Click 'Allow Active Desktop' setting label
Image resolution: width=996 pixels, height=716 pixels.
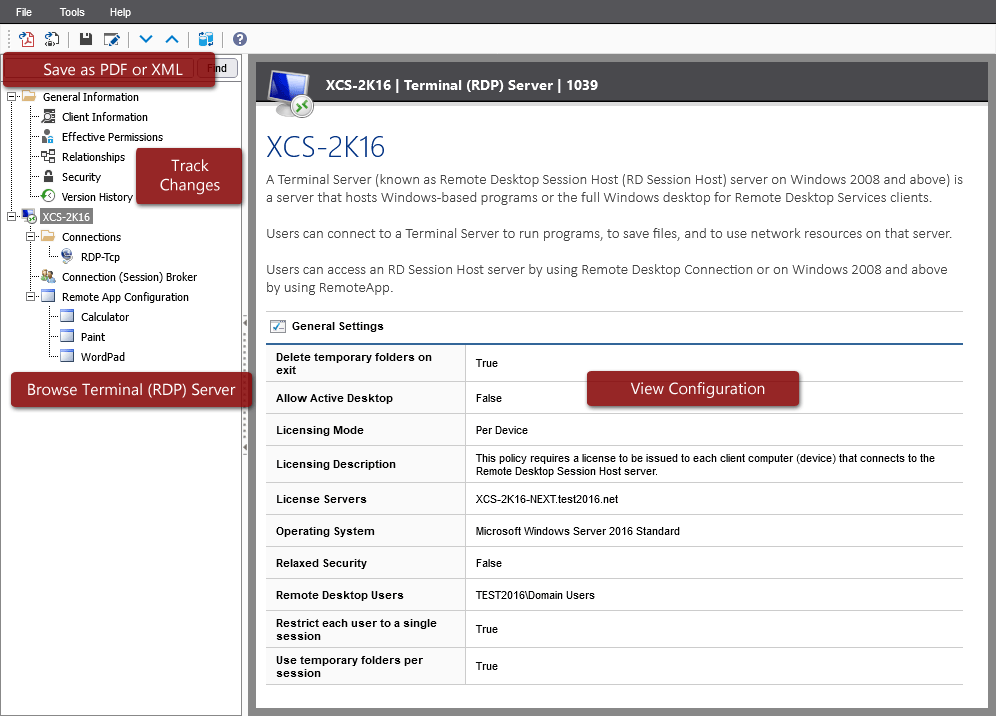(x=334, y=398)
